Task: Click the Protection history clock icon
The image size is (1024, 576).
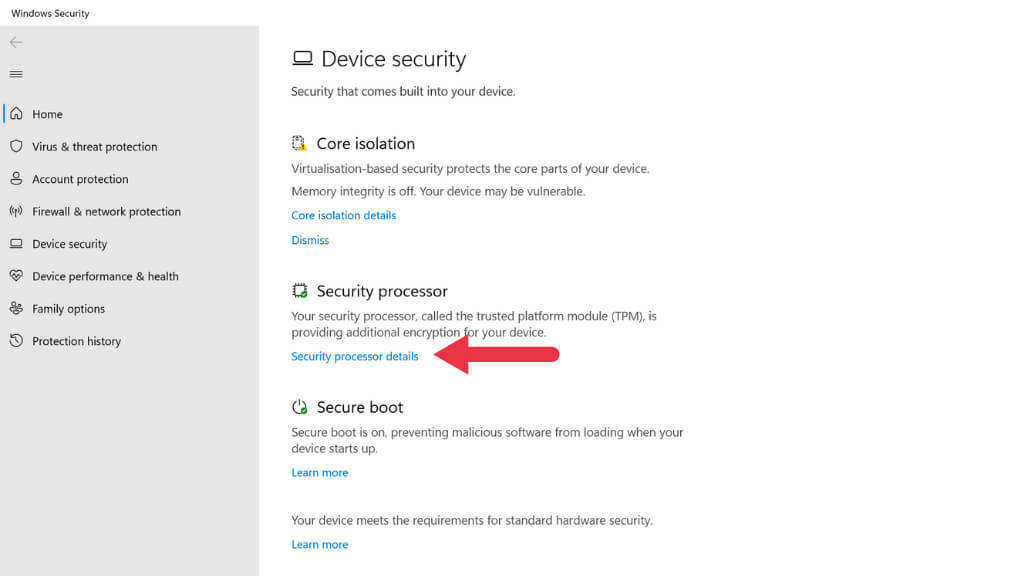Action: [x=16, y=341]
